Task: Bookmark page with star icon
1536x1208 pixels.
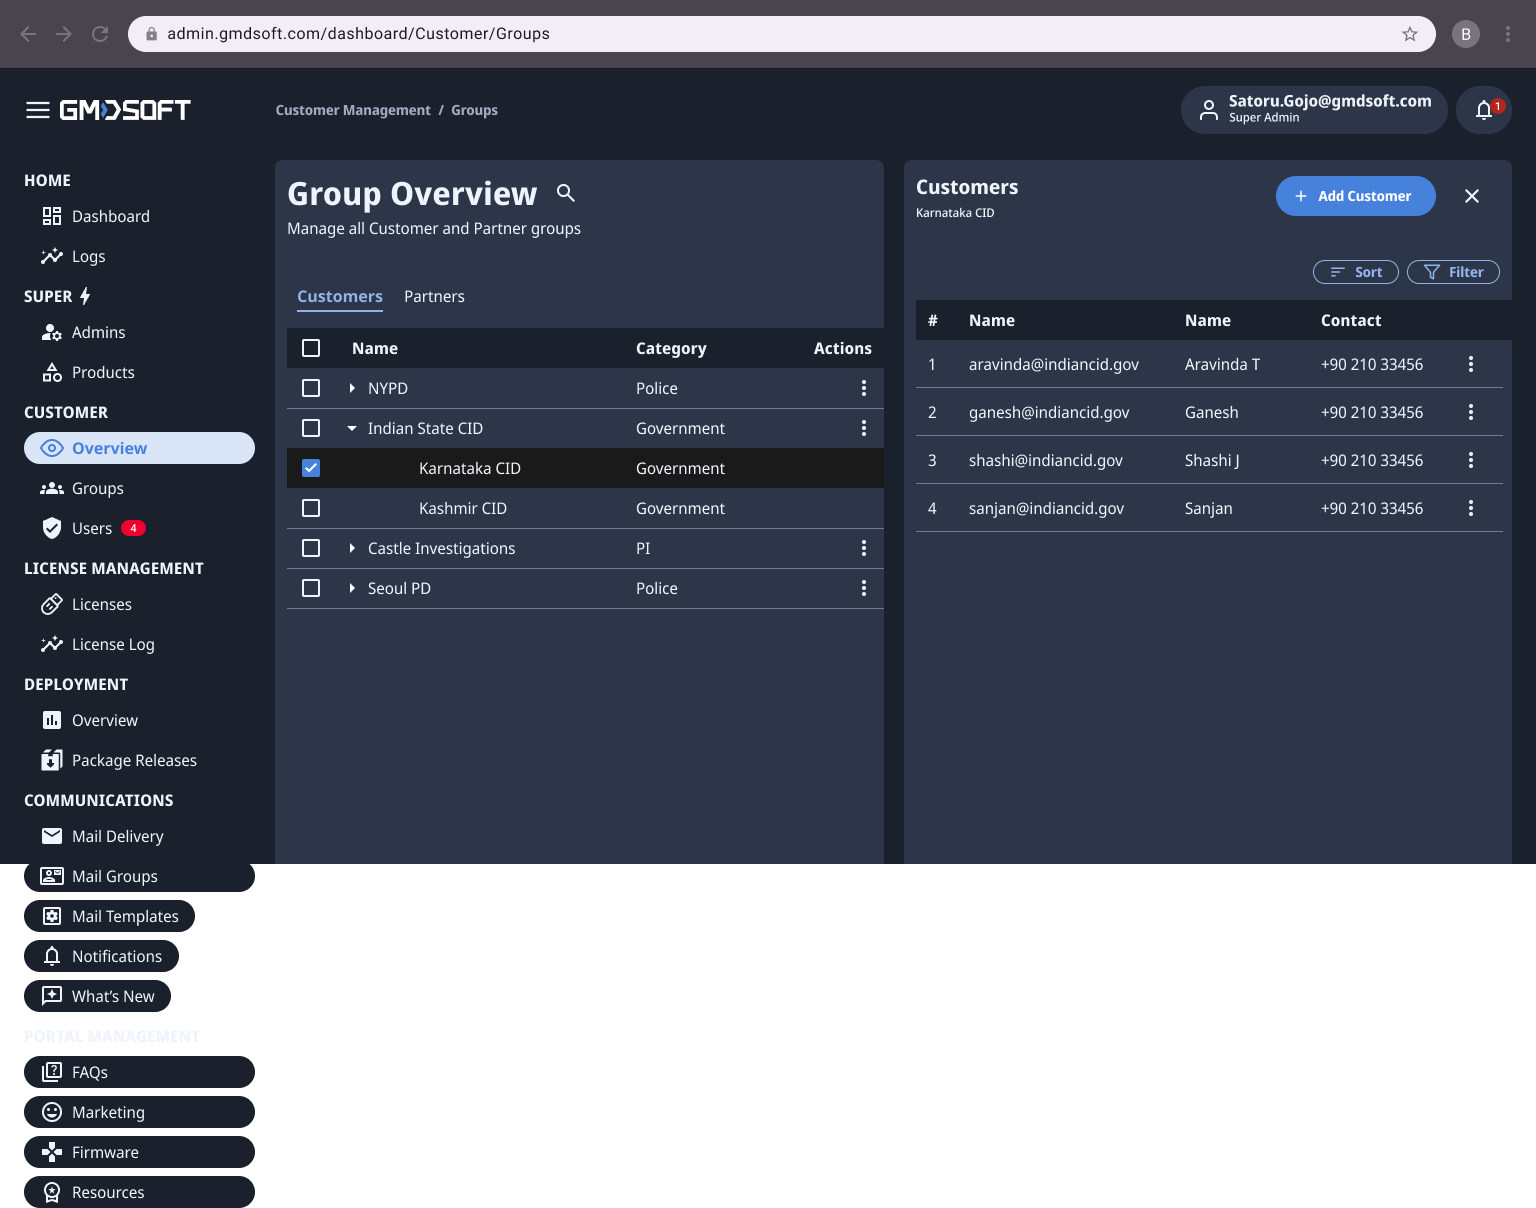Action: (1410, 34)
